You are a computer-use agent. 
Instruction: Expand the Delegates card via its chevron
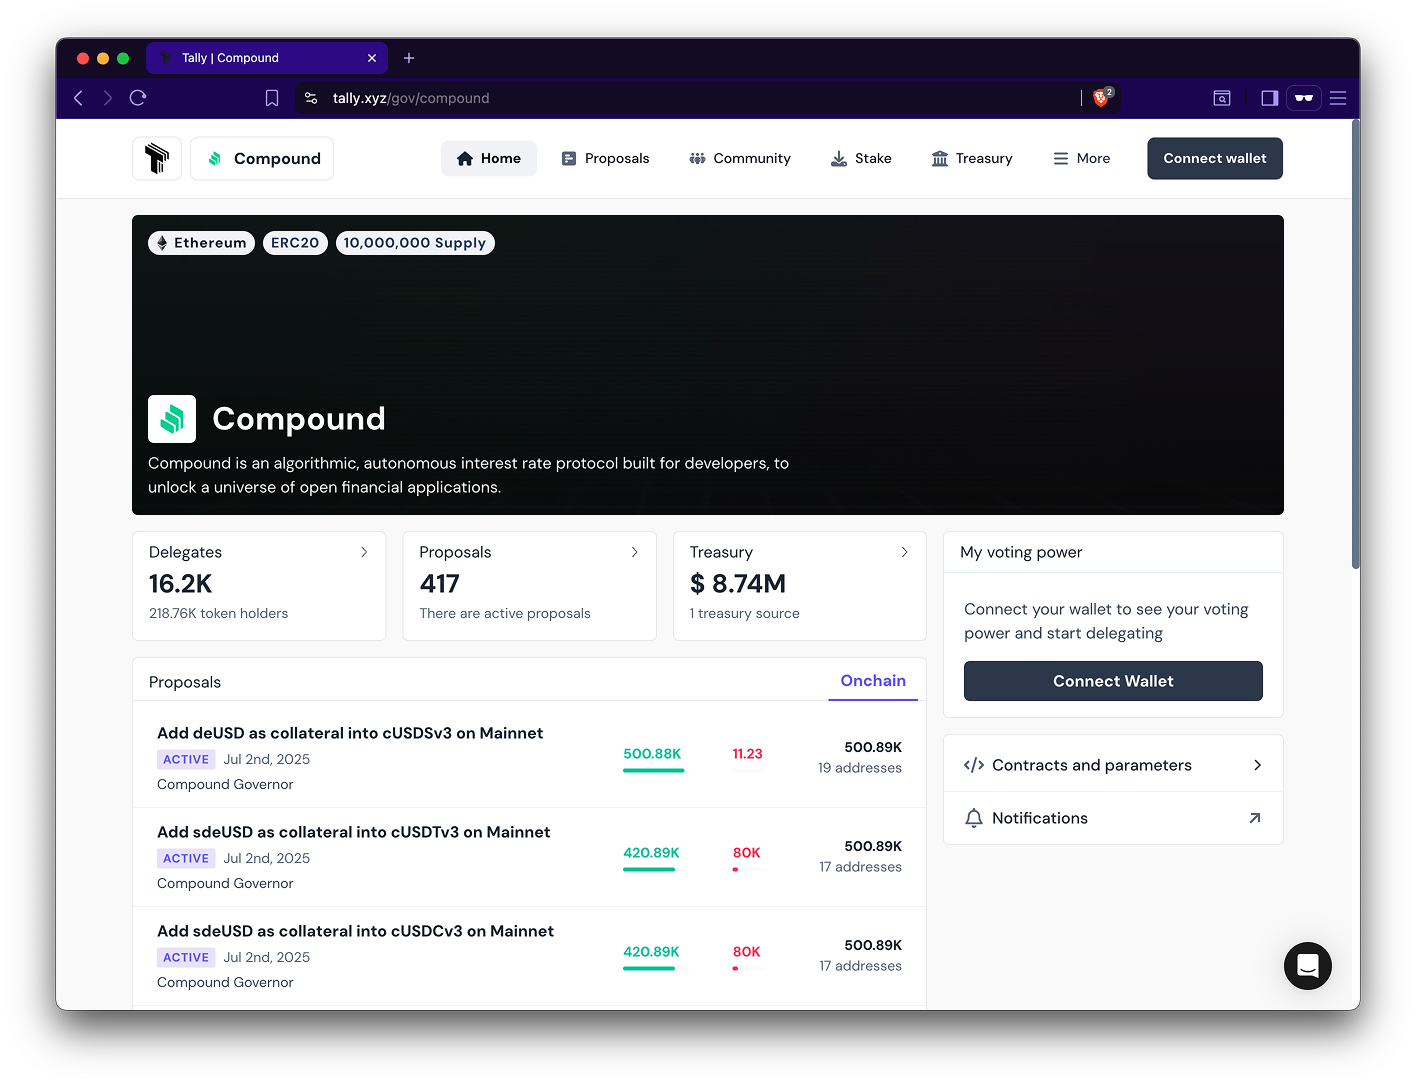[364, 552]
